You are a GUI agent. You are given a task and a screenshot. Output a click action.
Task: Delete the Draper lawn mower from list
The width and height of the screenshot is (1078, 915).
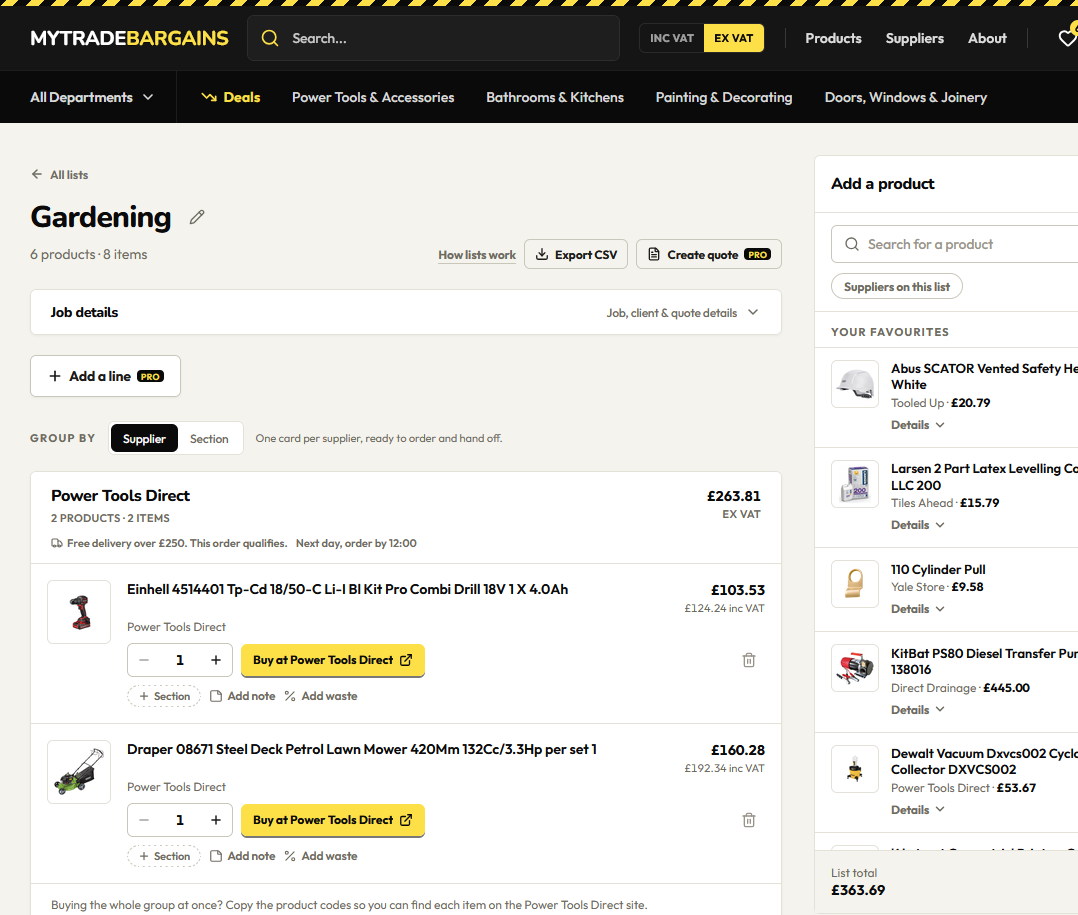coord(749,820)
